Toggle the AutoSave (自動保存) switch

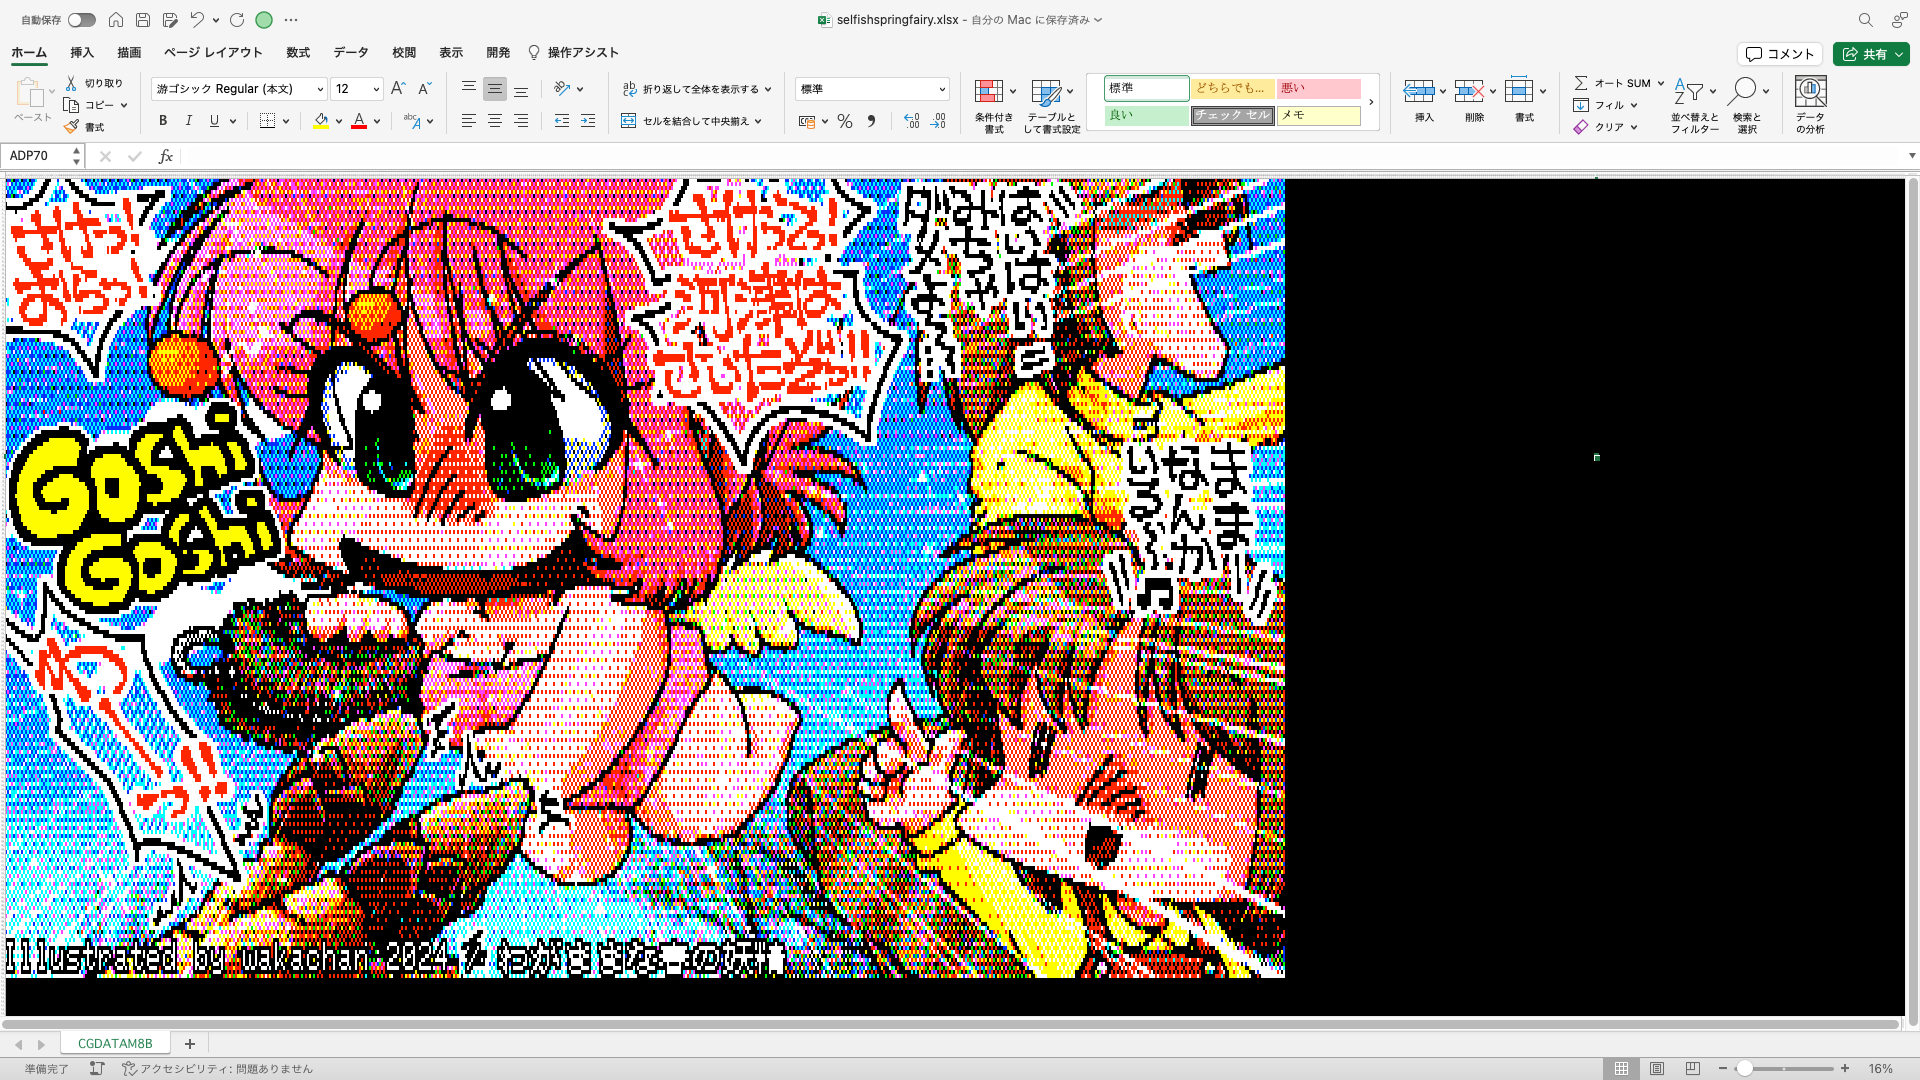pos(82,20)
